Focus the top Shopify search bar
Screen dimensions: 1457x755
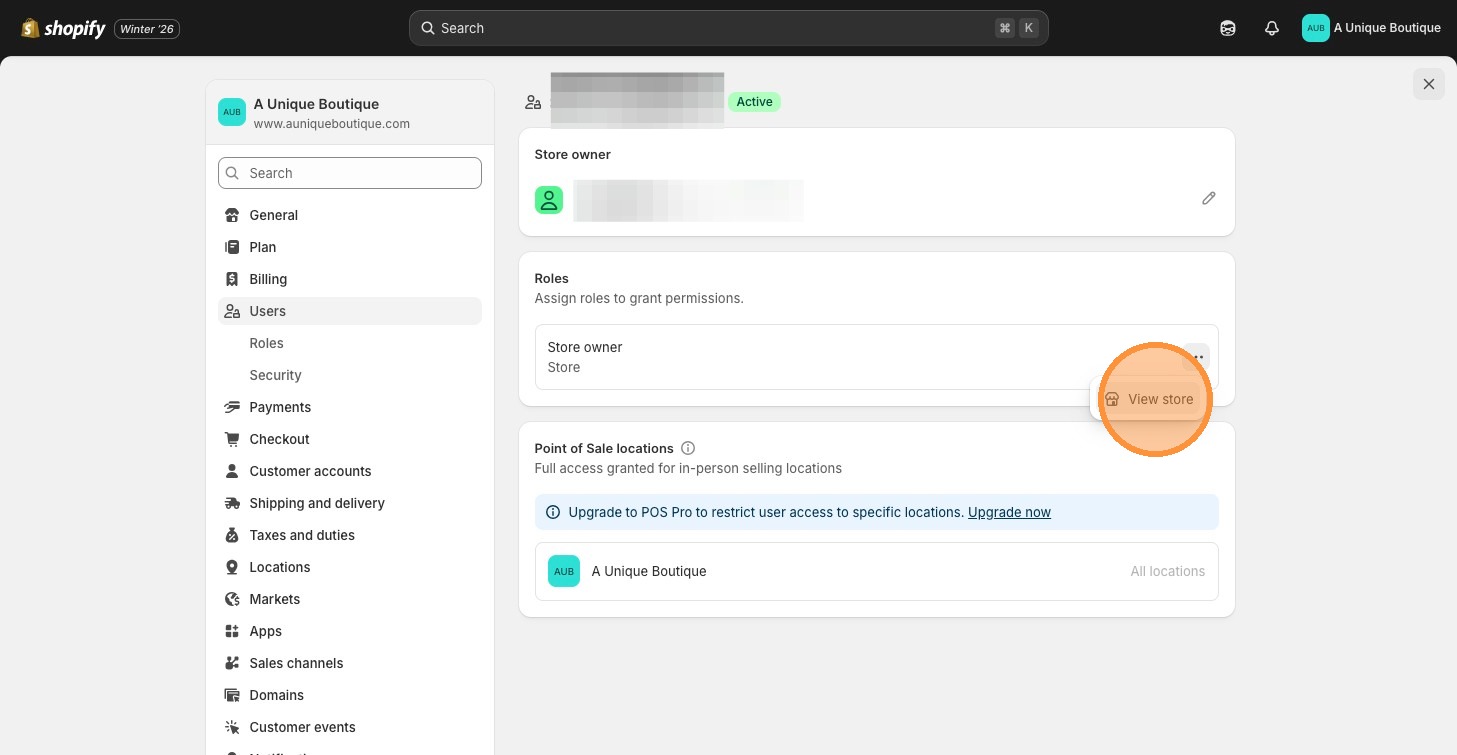tap(728, 28)
